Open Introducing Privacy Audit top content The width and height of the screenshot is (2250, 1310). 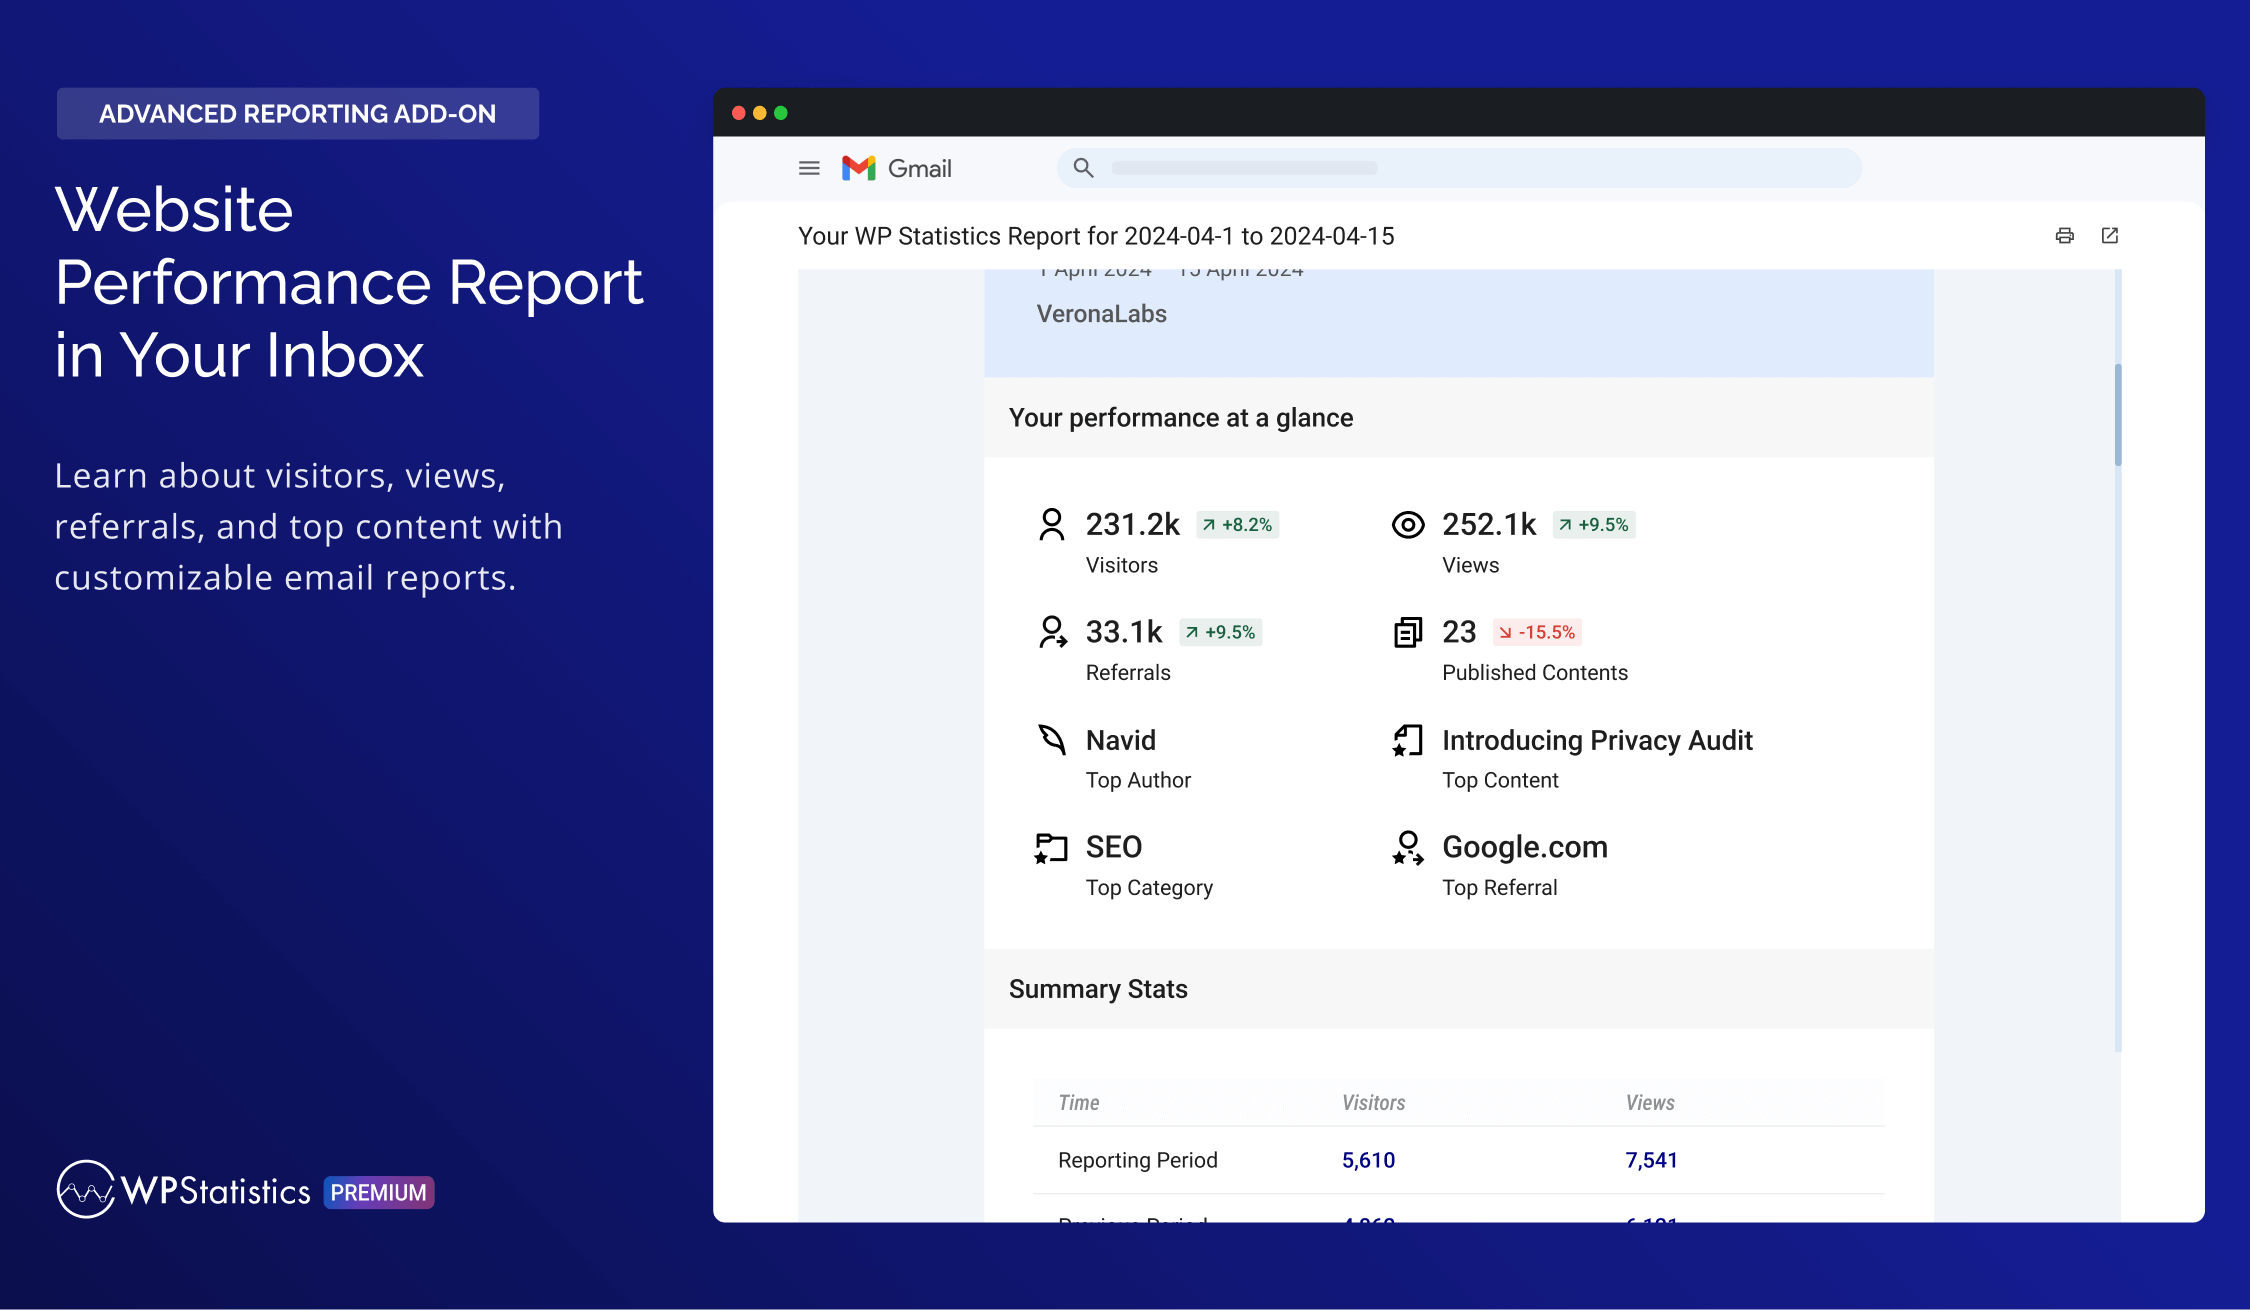1597,740
